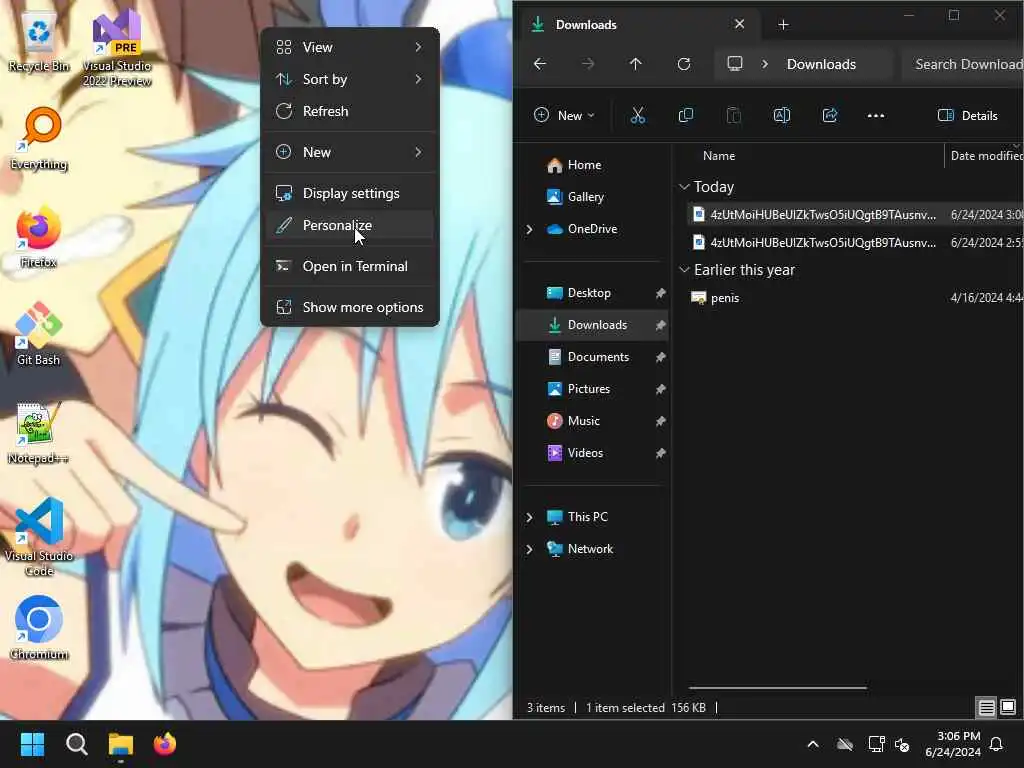1024x768 pixels.
Task: Switch to details list view in status bar
Action: pyautogui.click(x=986, y=707)
